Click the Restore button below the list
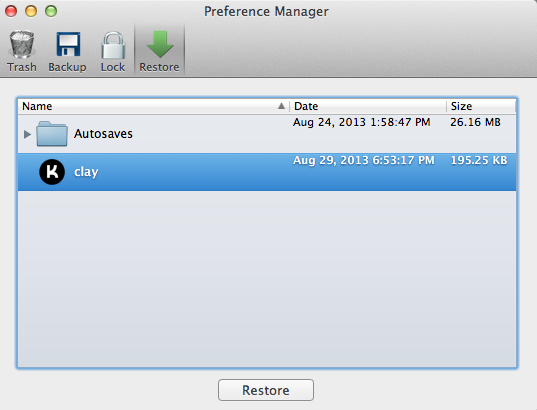The image size is (537, 410). pyautogui.click(x=266, y=390)
